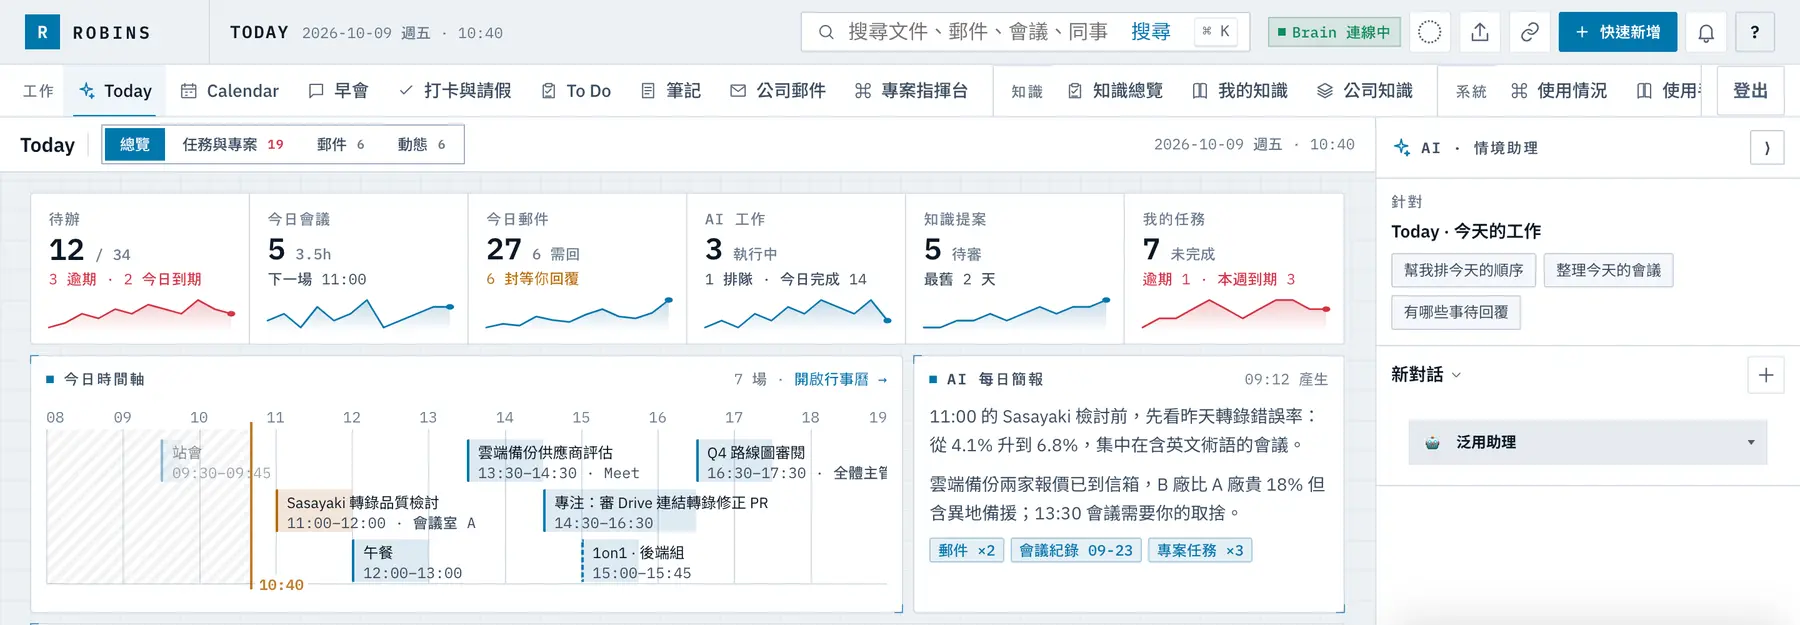Click 整理今天的會議 suggestion
The height and width of the screenshot is (625, 1800).
tap(1608, 270)
